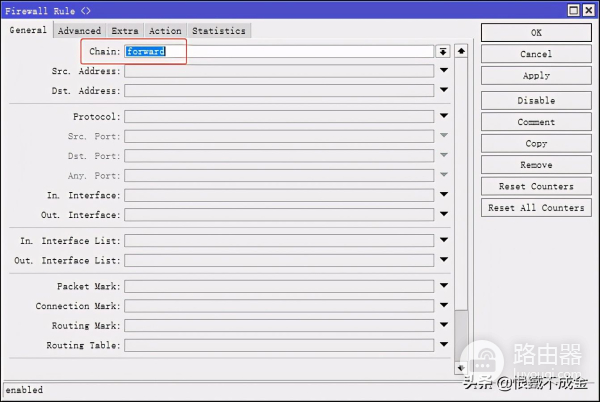Image resolution: width=600 pixels, height=402 pixels.
Task: Switch to the Advanced tab
Action: tap(79, 31)
